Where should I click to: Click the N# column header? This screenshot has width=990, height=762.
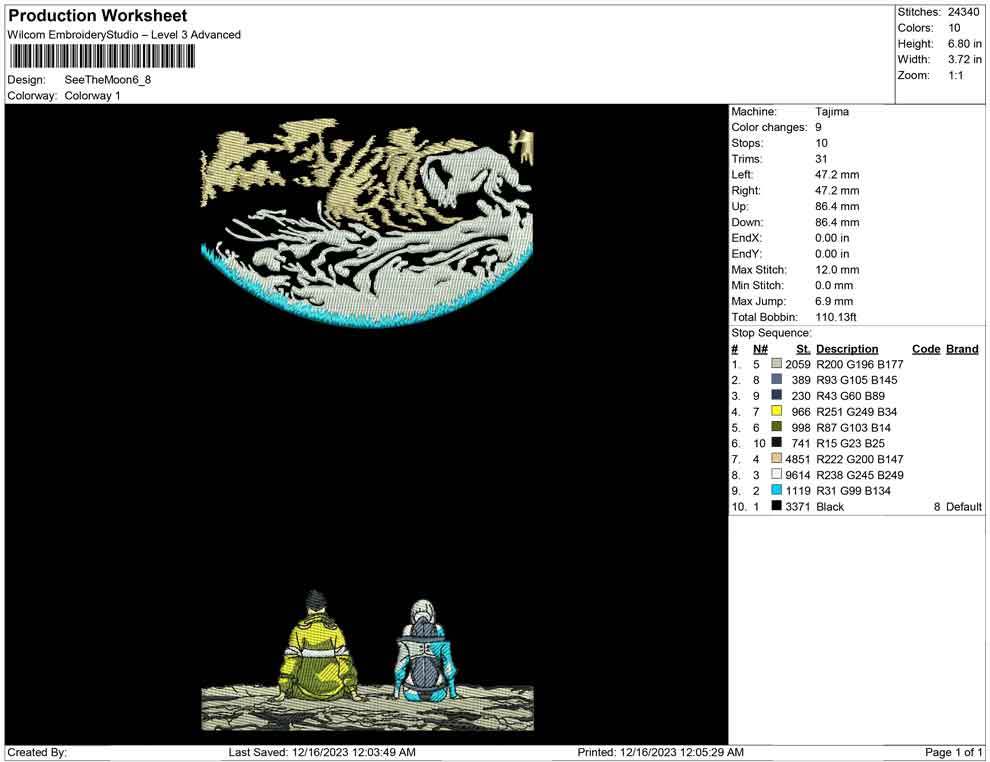click(760, 348)
